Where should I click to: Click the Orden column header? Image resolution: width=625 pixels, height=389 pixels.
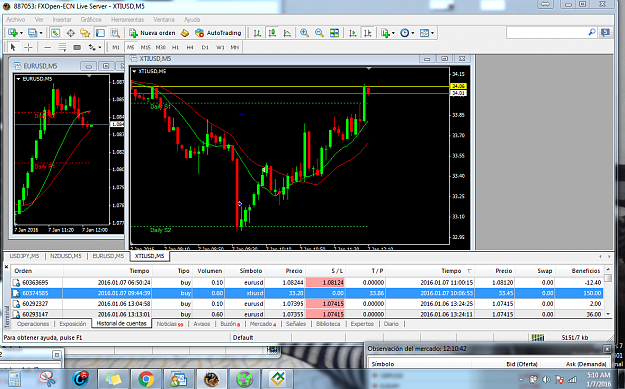pyautogui.click(x=37, y=271)
